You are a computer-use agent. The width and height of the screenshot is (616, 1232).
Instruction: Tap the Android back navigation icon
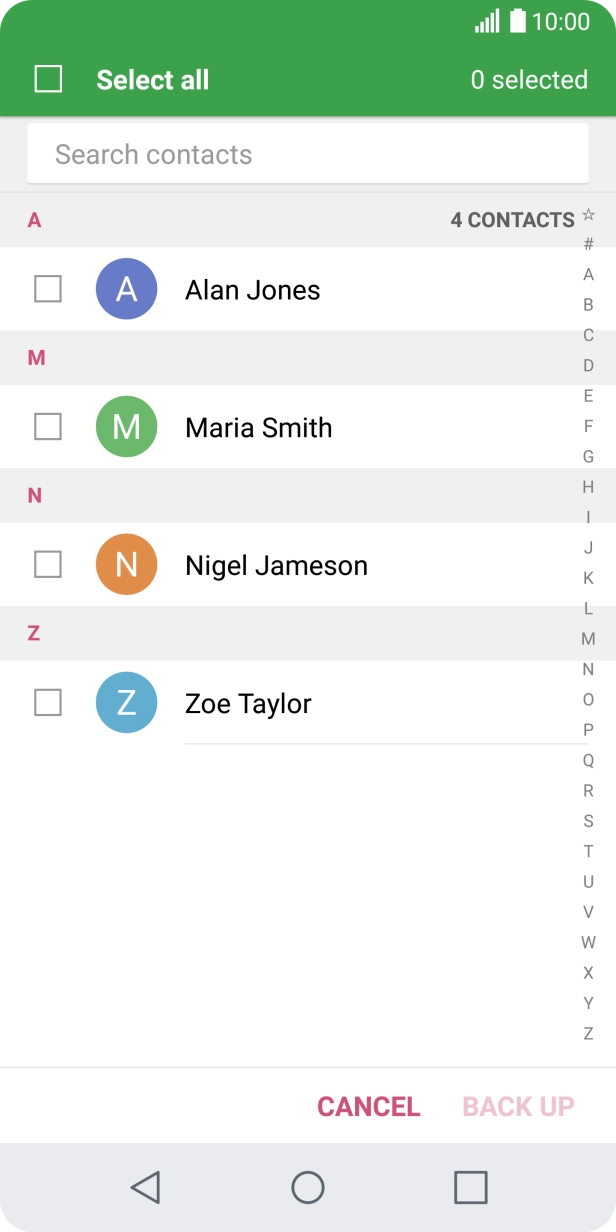point(146,1187)
